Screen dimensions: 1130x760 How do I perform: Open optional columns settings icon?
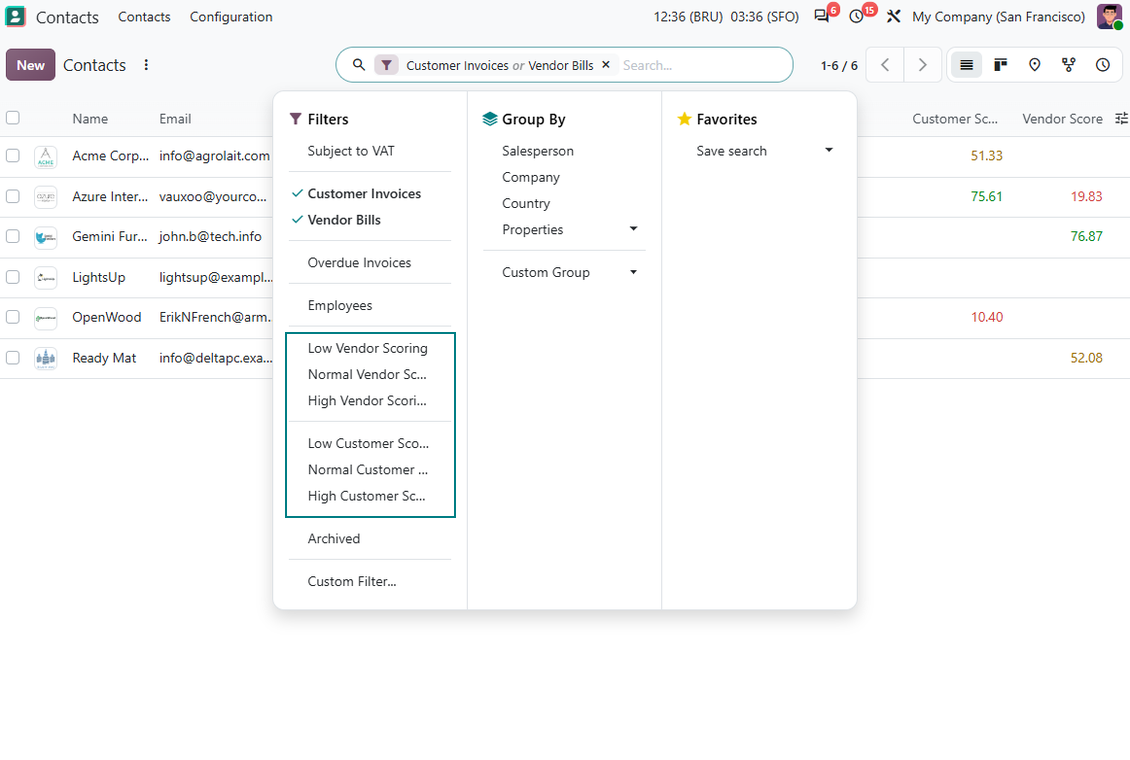[x=1121, y=119]
